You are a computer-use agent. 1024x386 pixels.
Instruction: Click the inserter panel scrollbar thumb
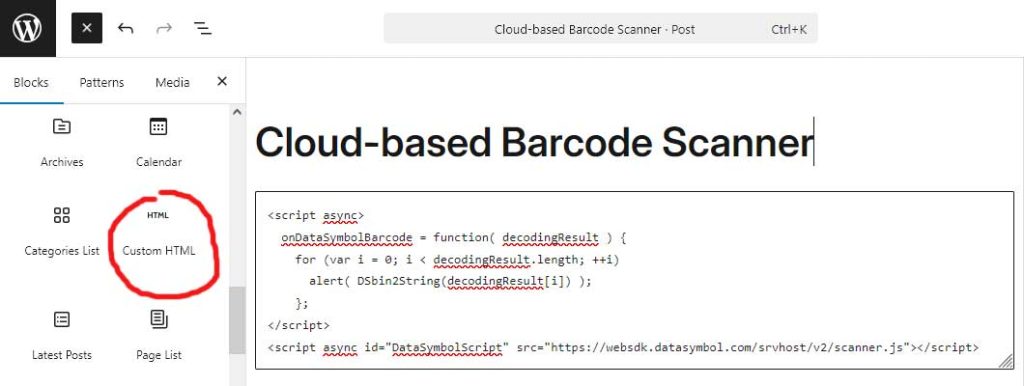pyautogui.click(x=237, y=320)
